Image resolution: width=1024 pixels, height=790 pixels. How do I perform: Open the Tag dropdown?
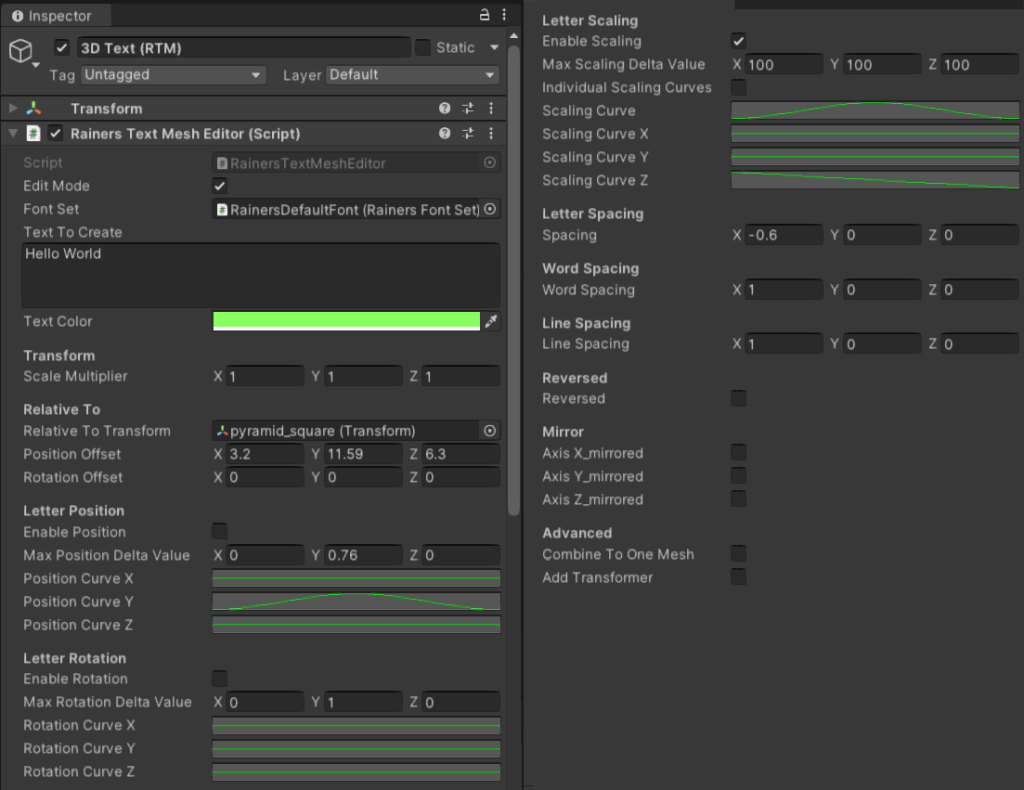click(173, 74)
